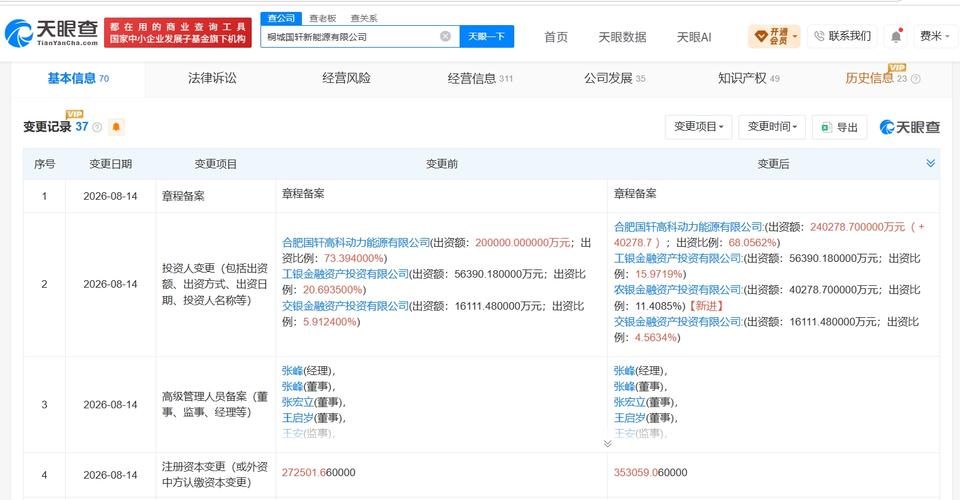The height and width of the screenshot is (500, 960).
Task: Select the 投资人变更 change item cell
Action: pyautogui.click(x=215, y=284)
